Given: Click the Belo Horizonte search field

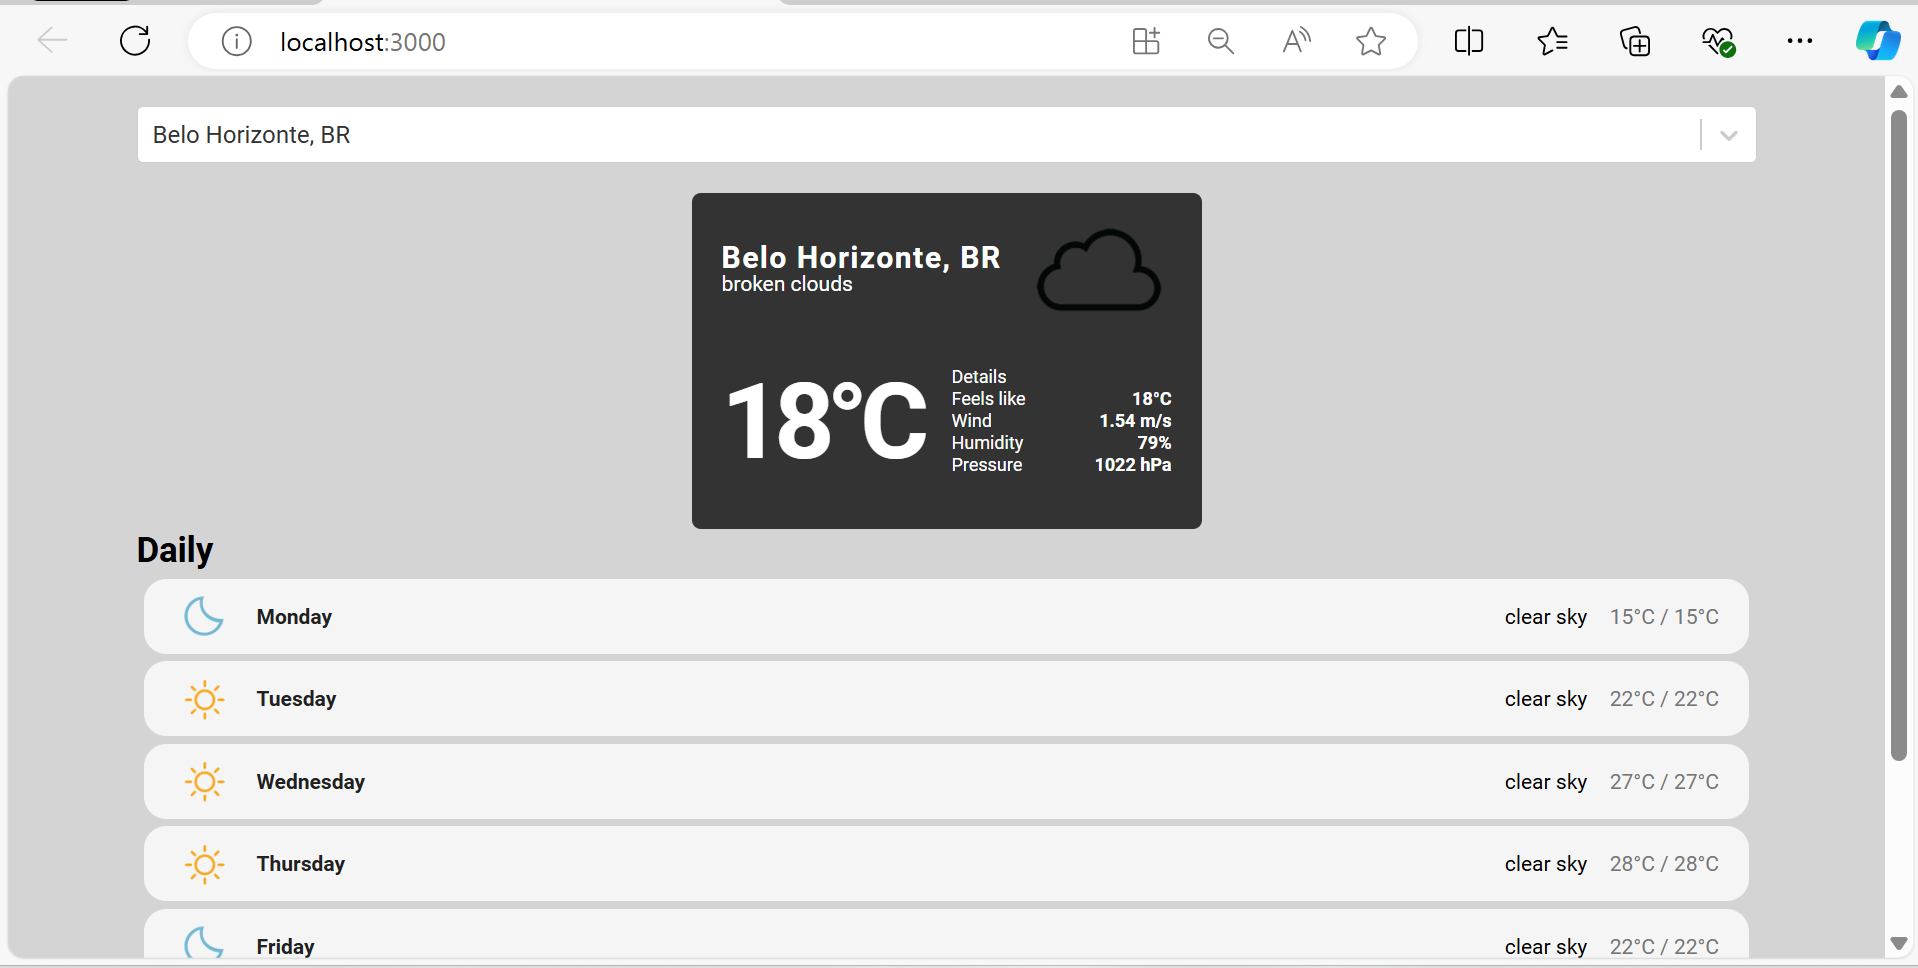Looking at the screenshot, I should pos(900,135).
